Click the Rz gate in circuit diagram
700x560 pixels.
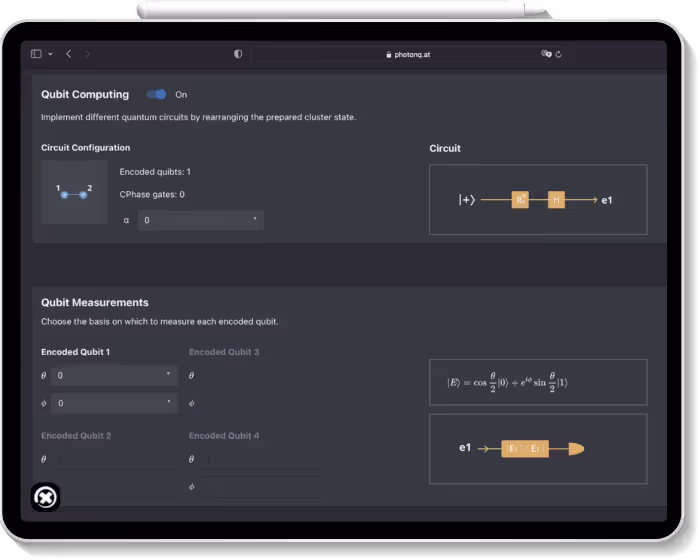(x=521, y=200)
